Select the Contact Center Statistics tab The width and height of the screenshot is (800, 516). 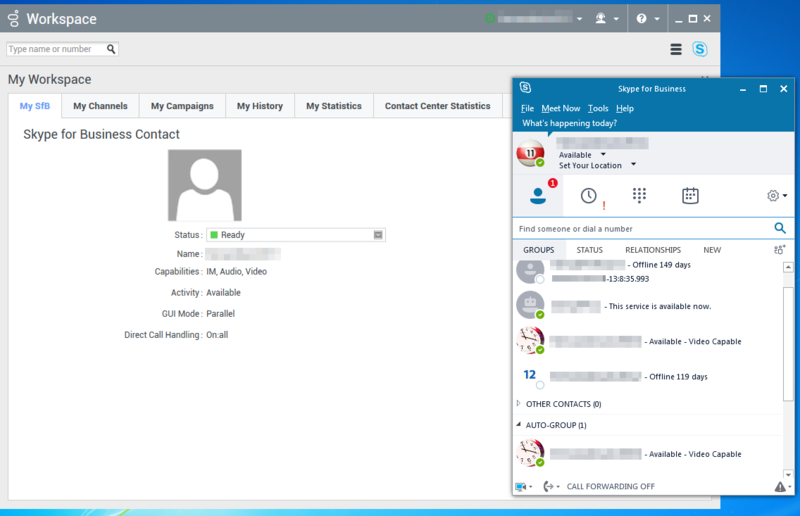(437, 106)
